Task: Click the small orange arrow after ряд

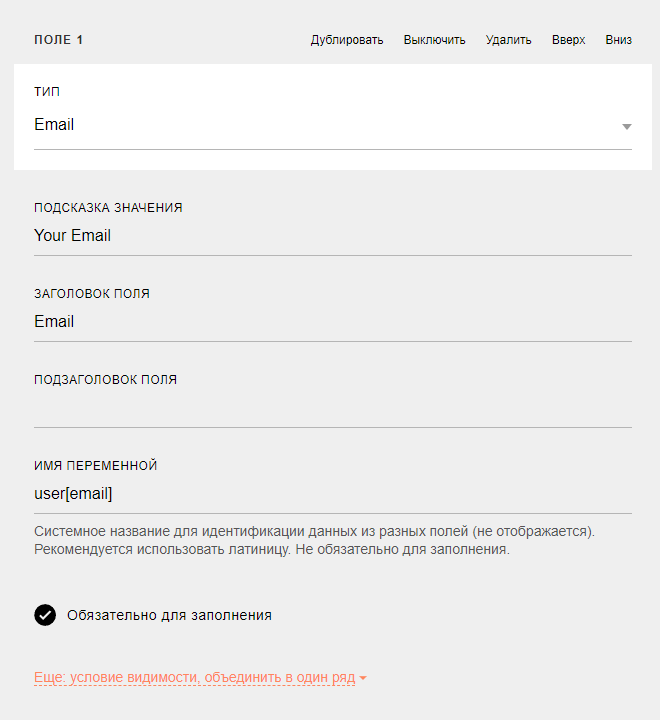Action: point(363,678)
